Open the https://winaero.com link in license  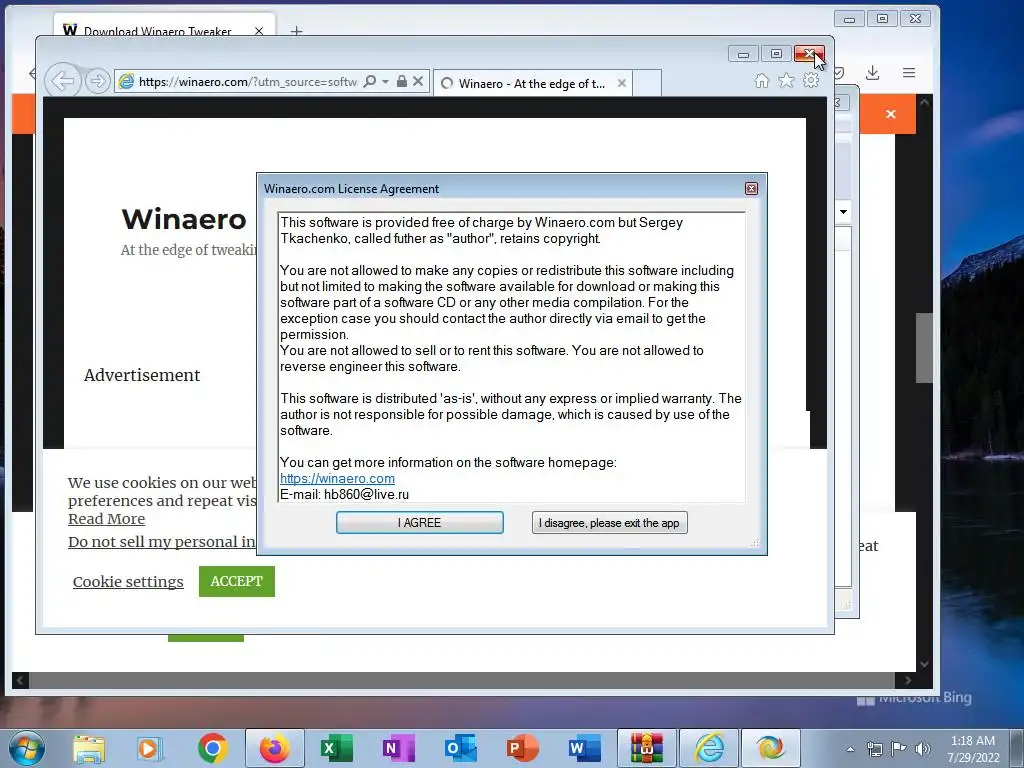337,478
